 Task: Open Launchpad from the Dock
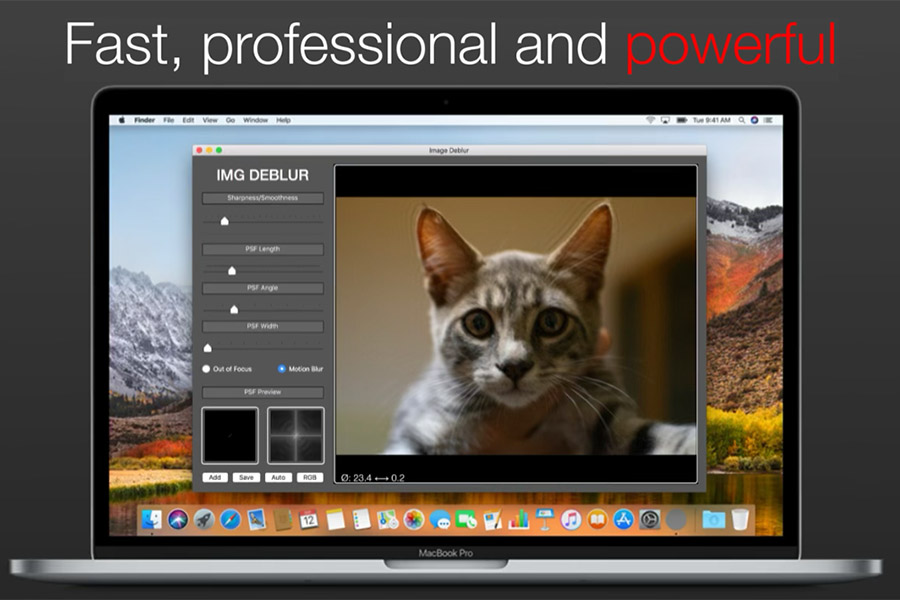point(203,517)
